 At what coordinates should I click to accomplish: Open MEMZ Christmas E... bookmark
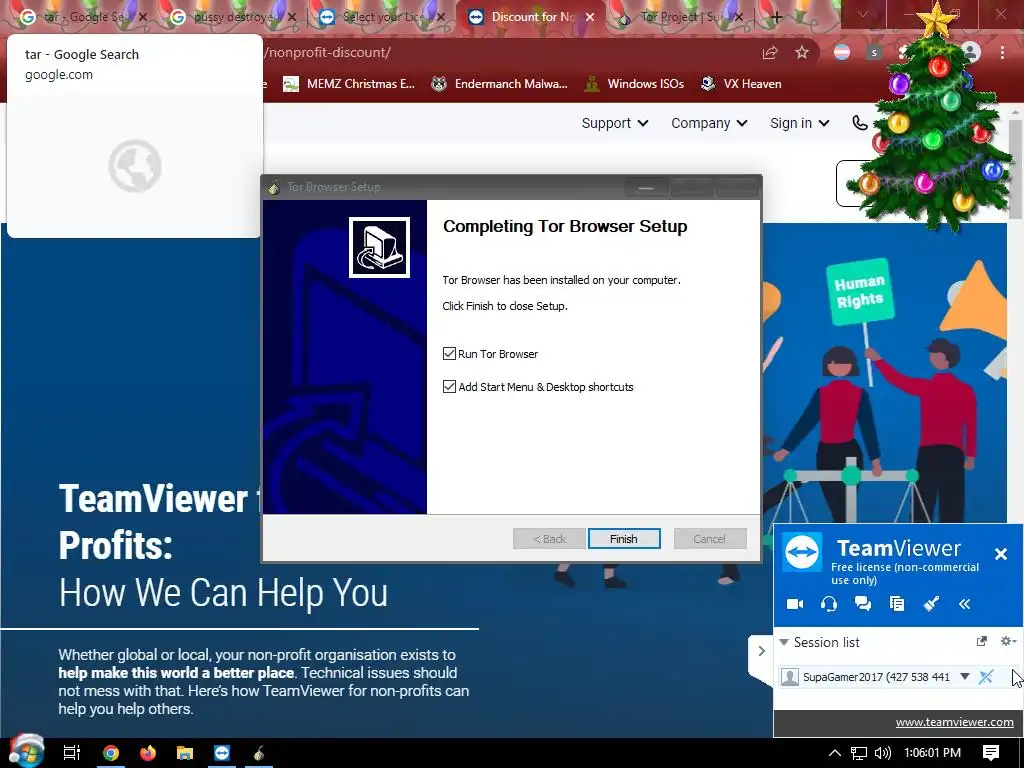click(349, 84)
